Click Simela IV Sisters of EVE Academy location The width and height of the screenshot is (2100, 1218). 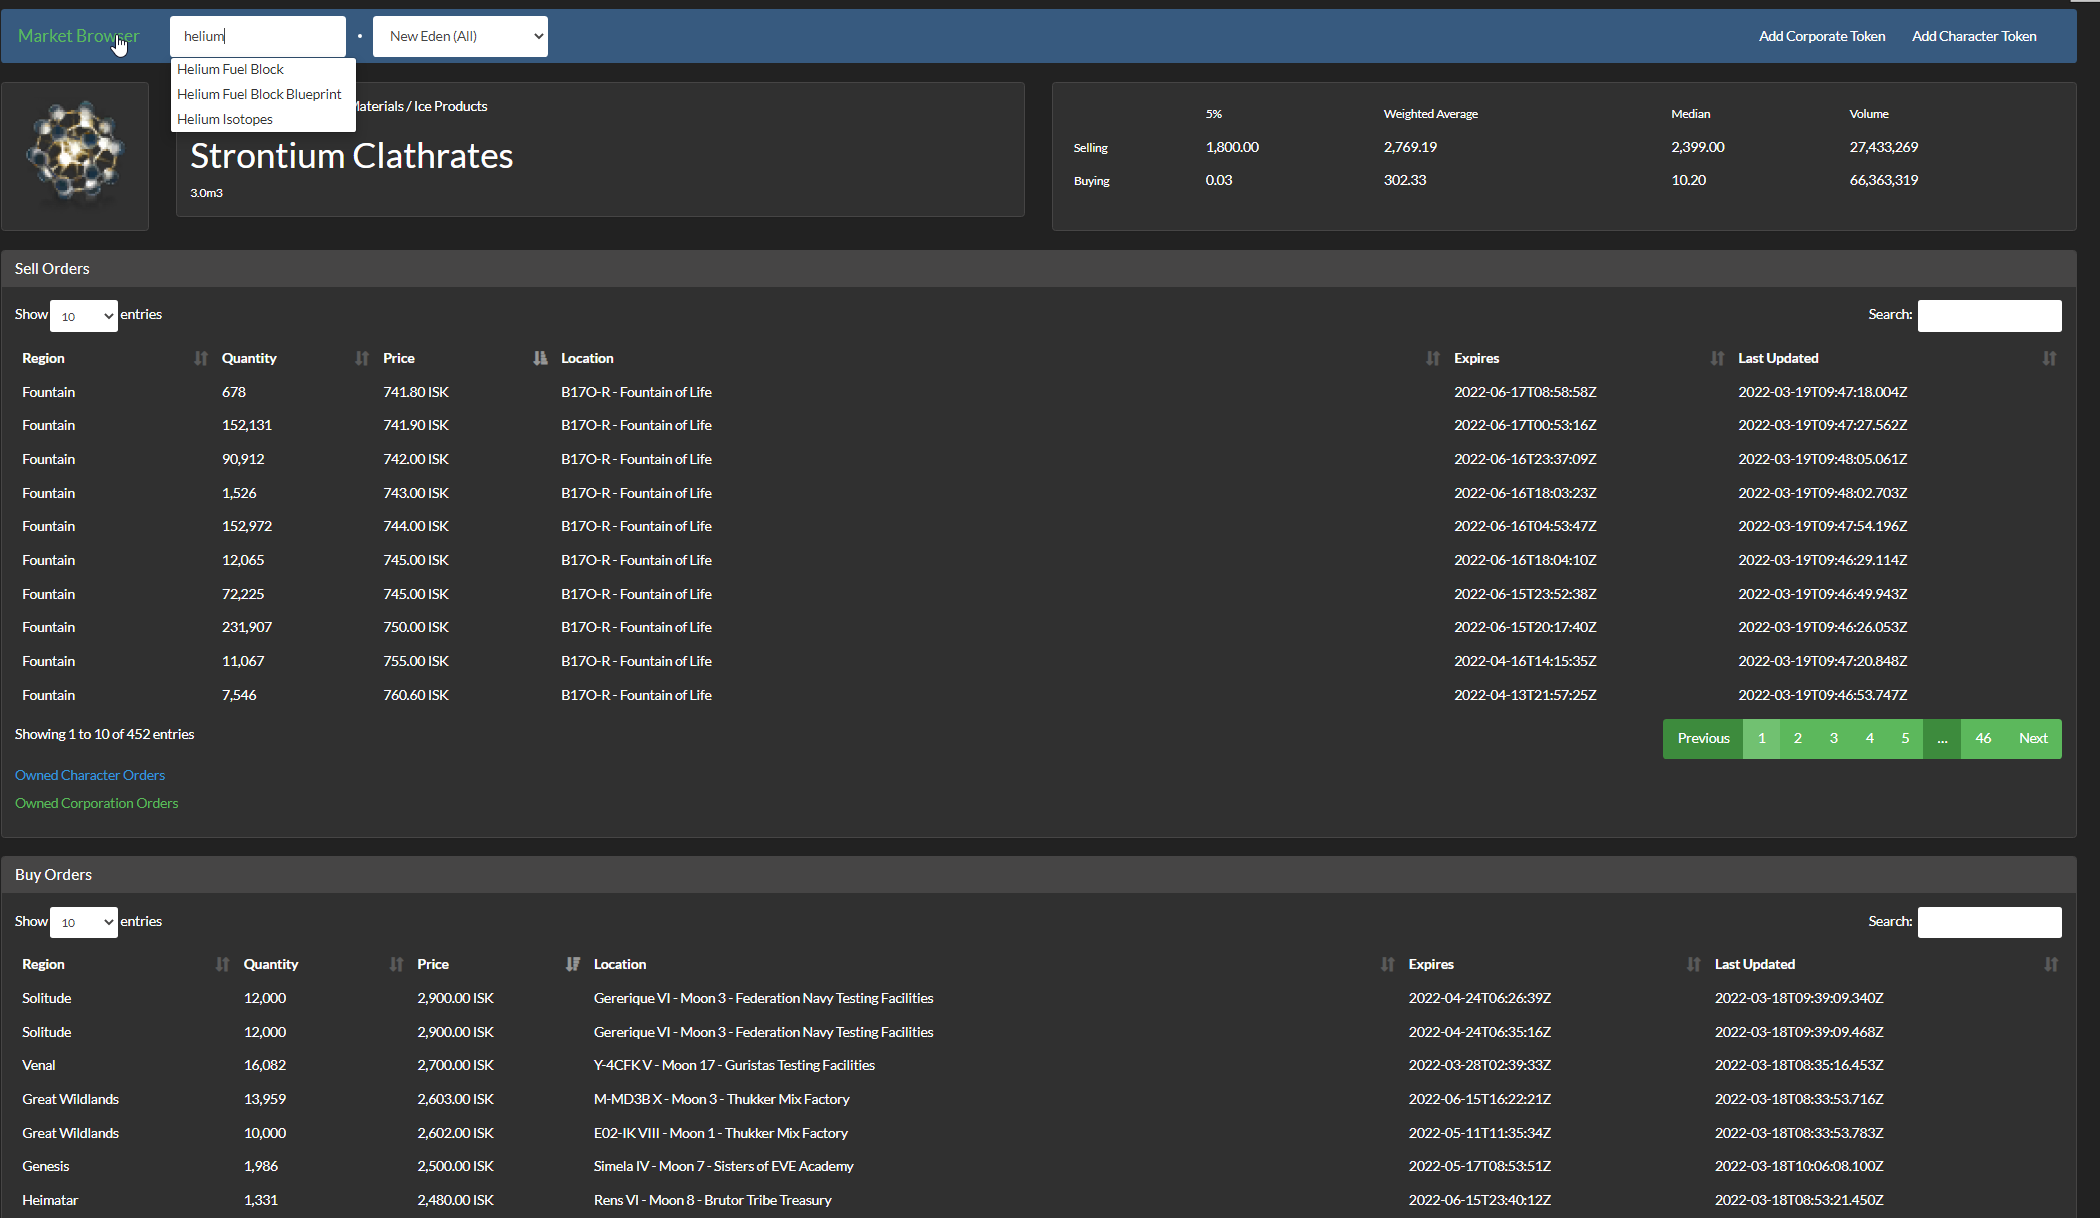point(723,1166)
